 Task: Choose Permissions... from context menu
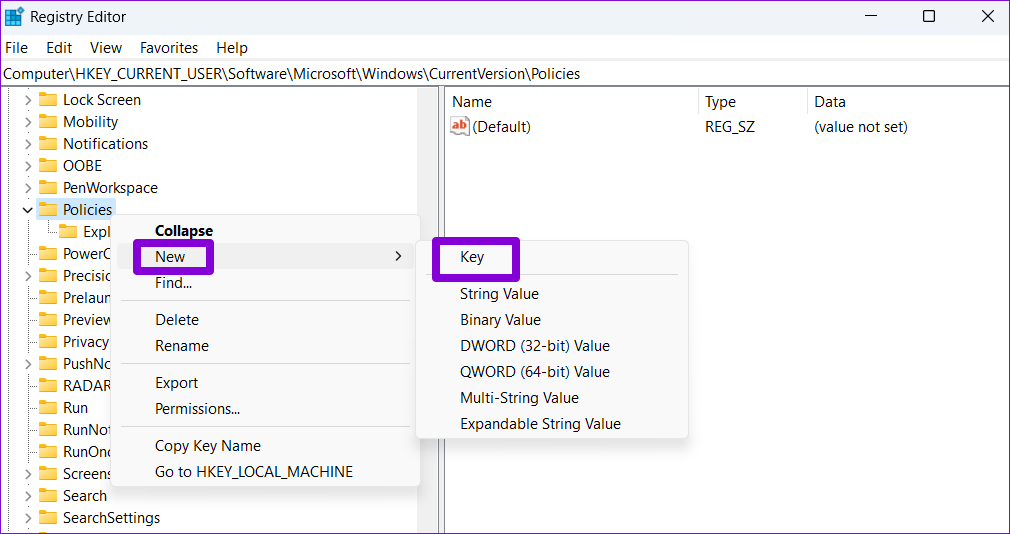pyautogui.click(x=197, y=409)
